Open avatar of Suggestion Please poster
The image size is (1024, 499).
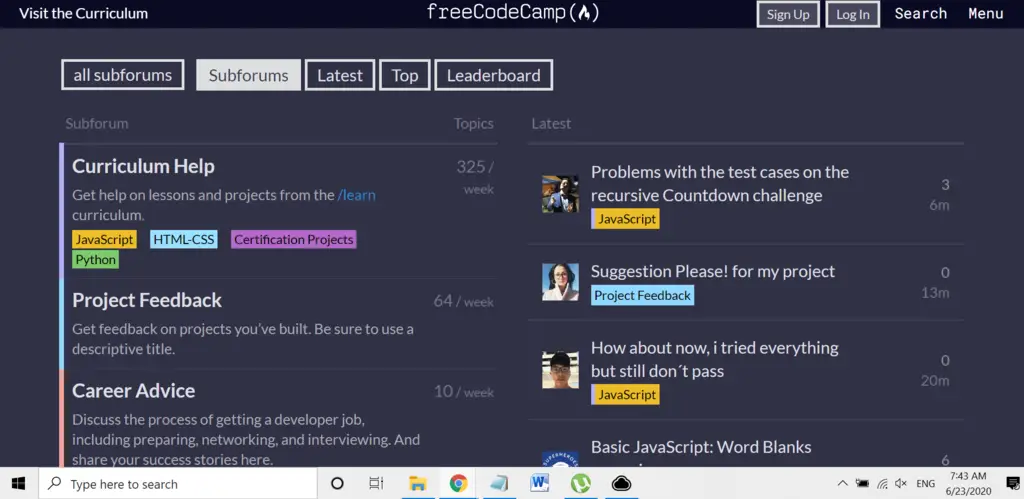coord(560,282)
